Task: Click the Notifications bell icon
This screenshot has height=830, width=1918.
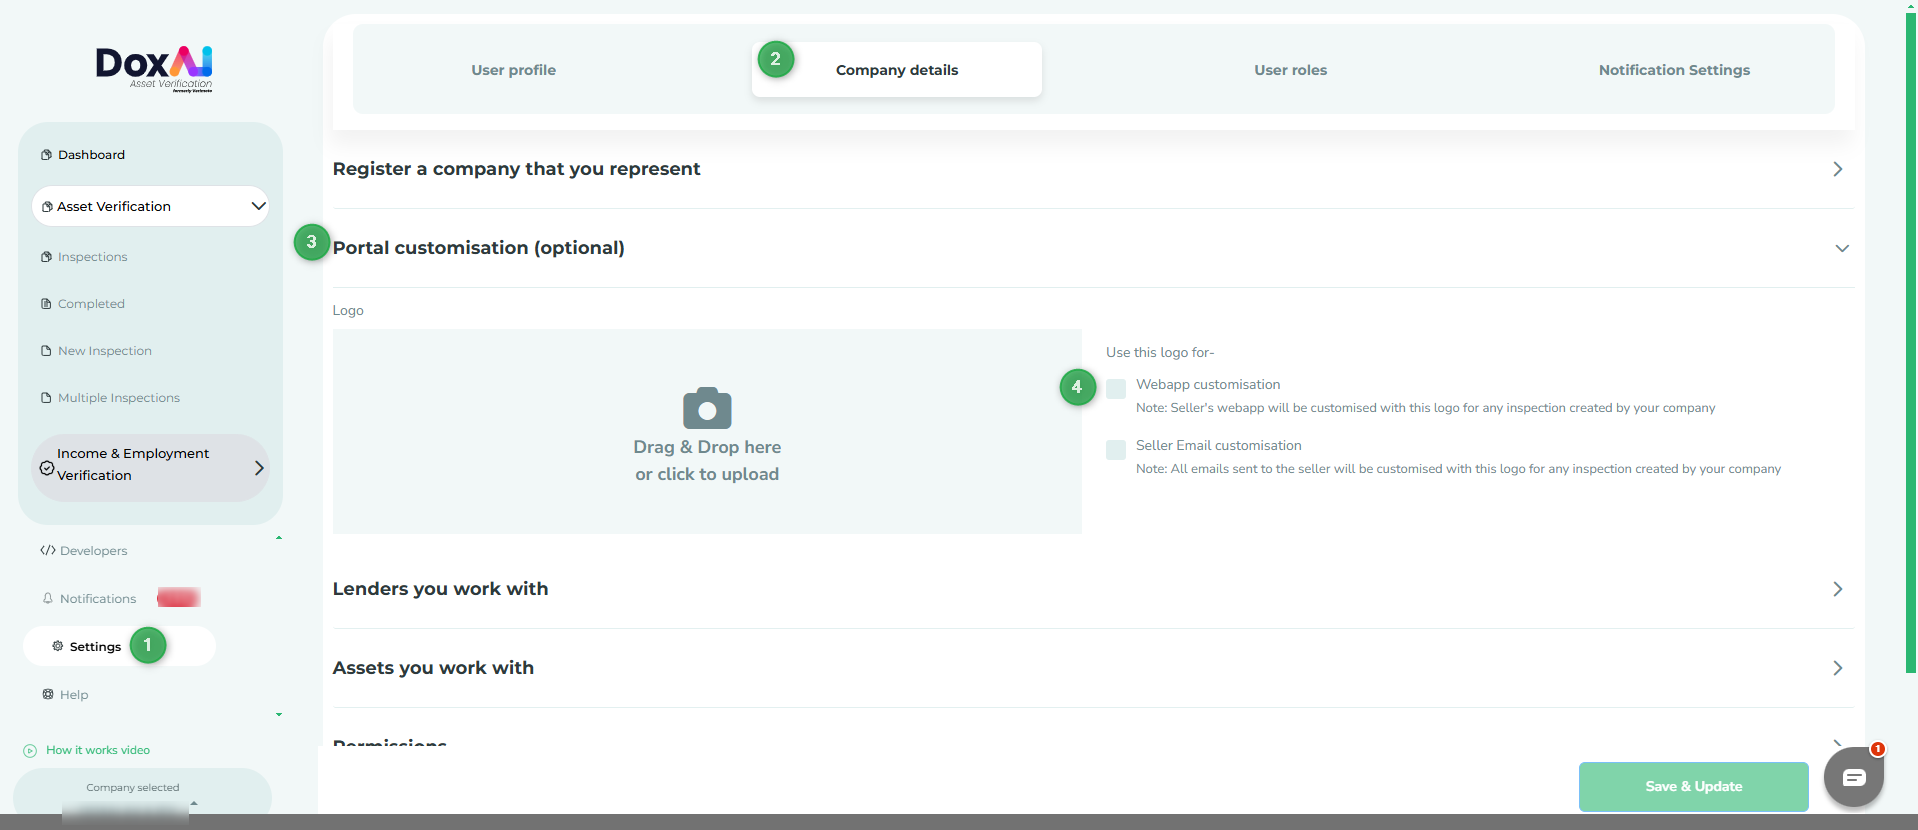Action: coord(47,598)
